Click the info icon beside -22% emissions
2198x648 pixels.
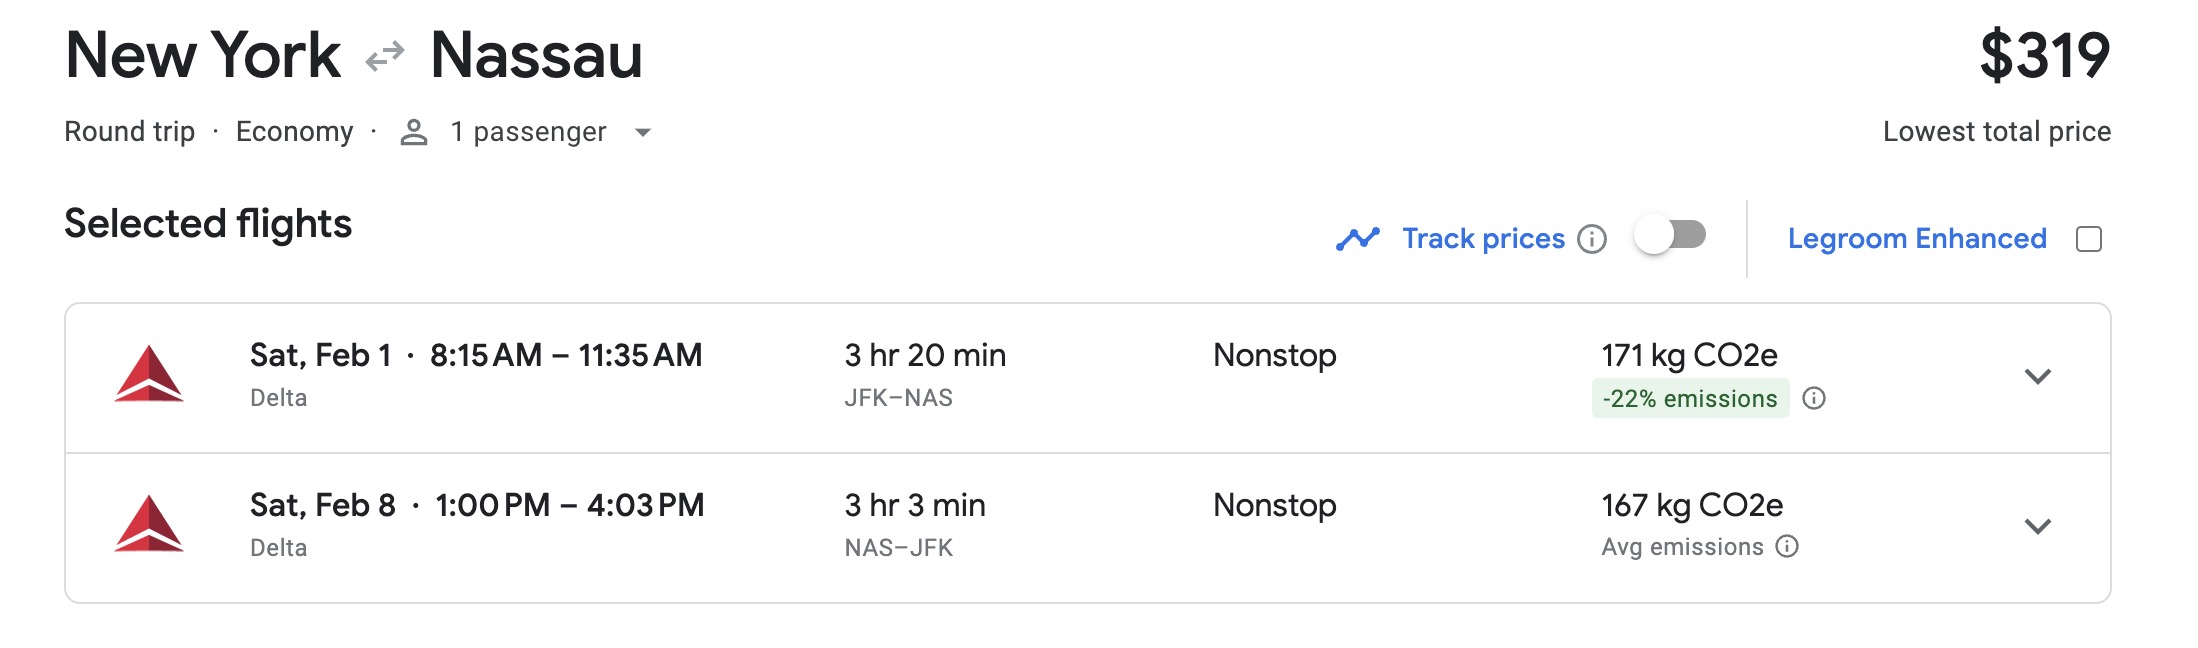tap(1815, 397)
